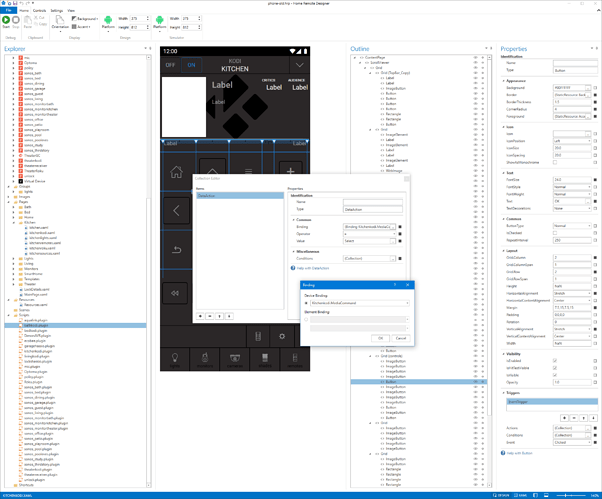This screenshot has width=602, height=499.
Task: Collapse the Visibility section in Properties
Action: [504, 354]
